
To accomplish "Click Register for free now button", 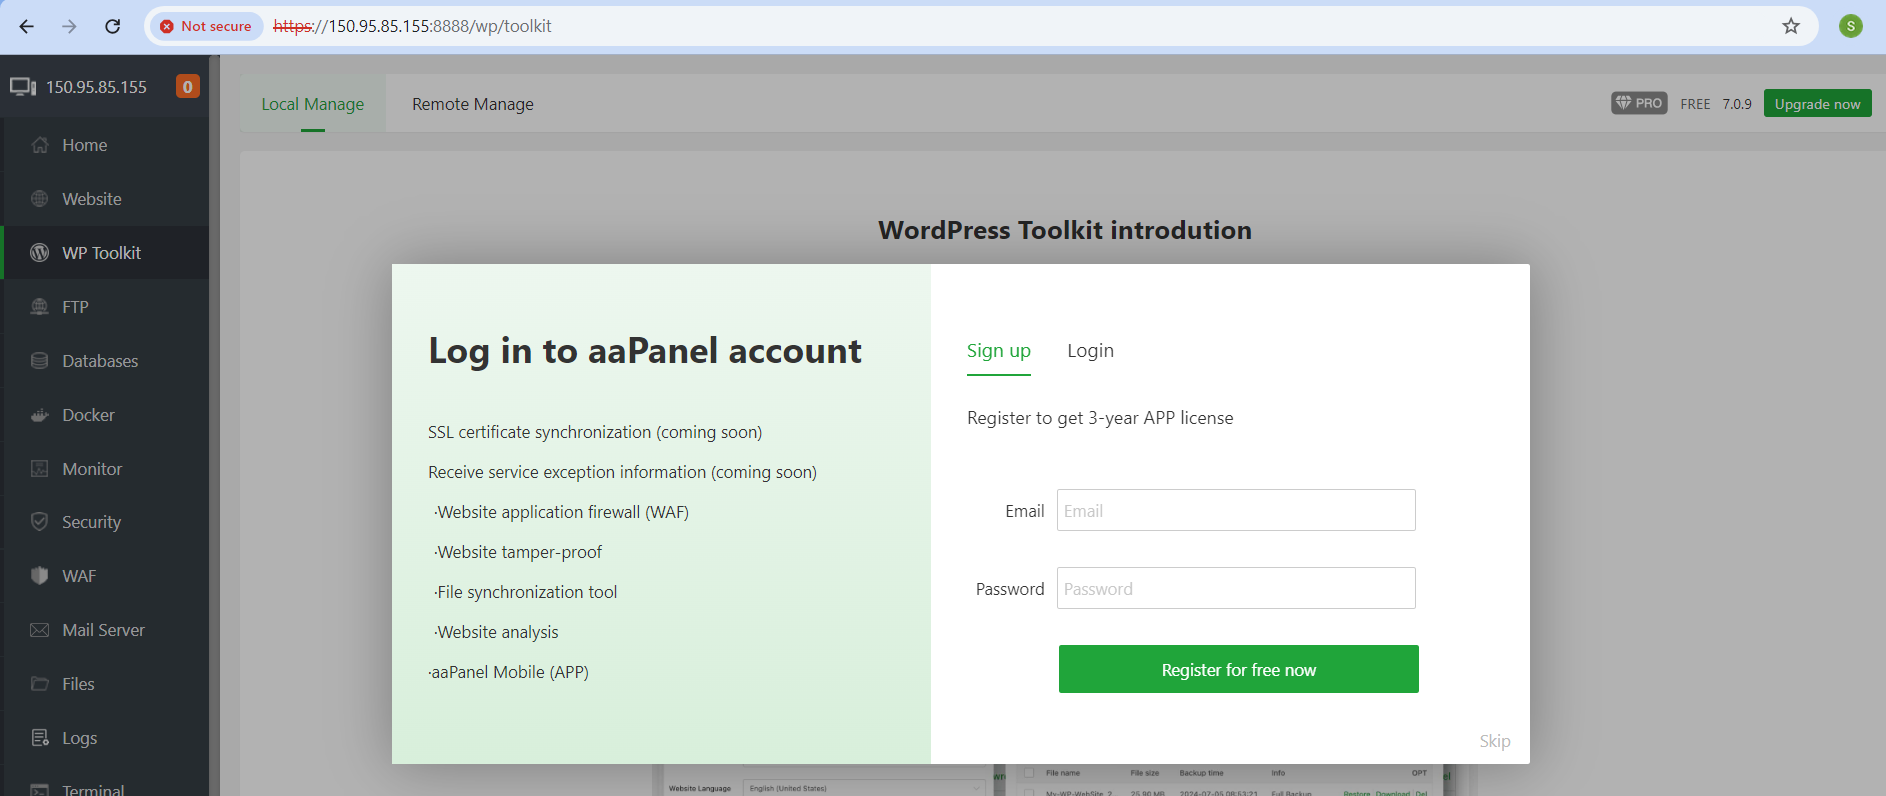I will pos(1239,669).
